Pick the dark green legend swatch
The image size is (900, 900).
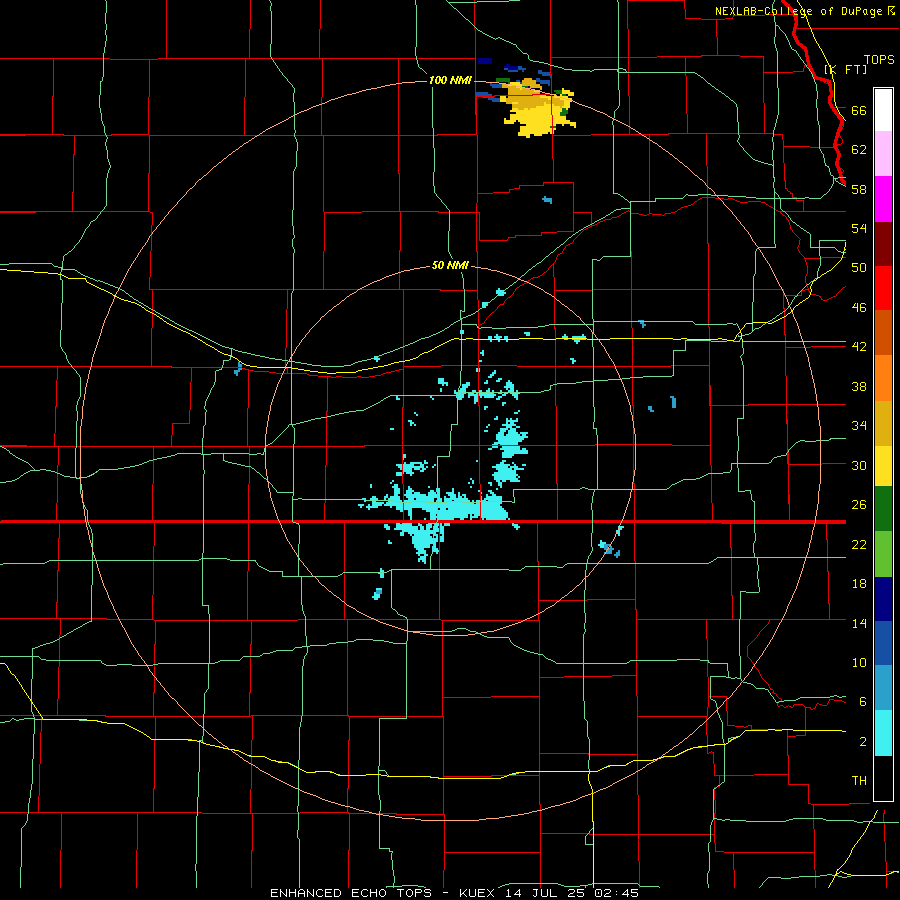(883, 509)
